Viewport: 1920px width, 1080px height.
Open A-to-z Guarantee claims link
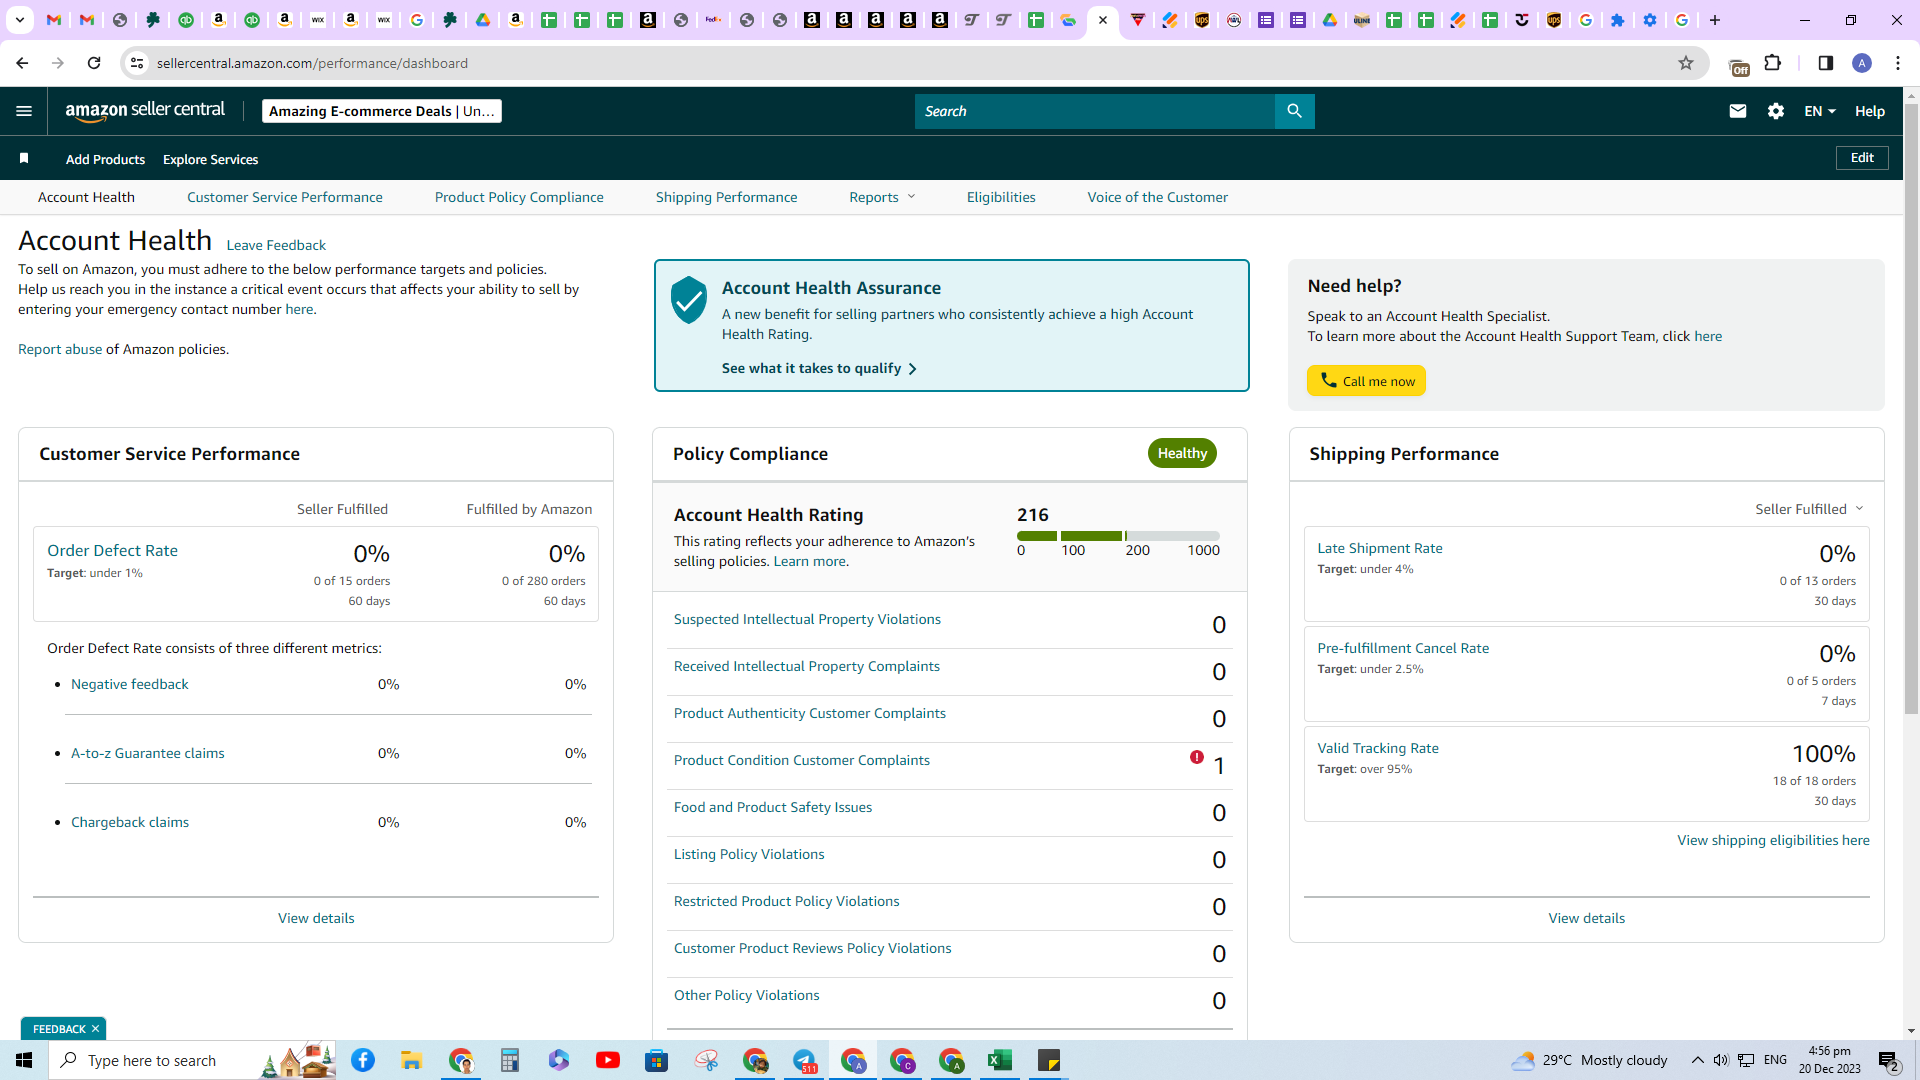click(148, 753)
